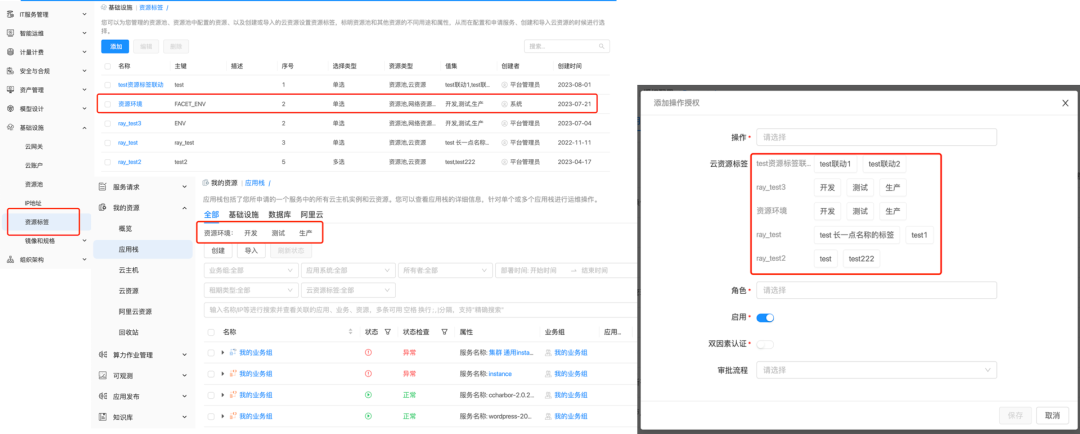
Task: Click the 取消 button in dialog
Action: [1052, 415]
